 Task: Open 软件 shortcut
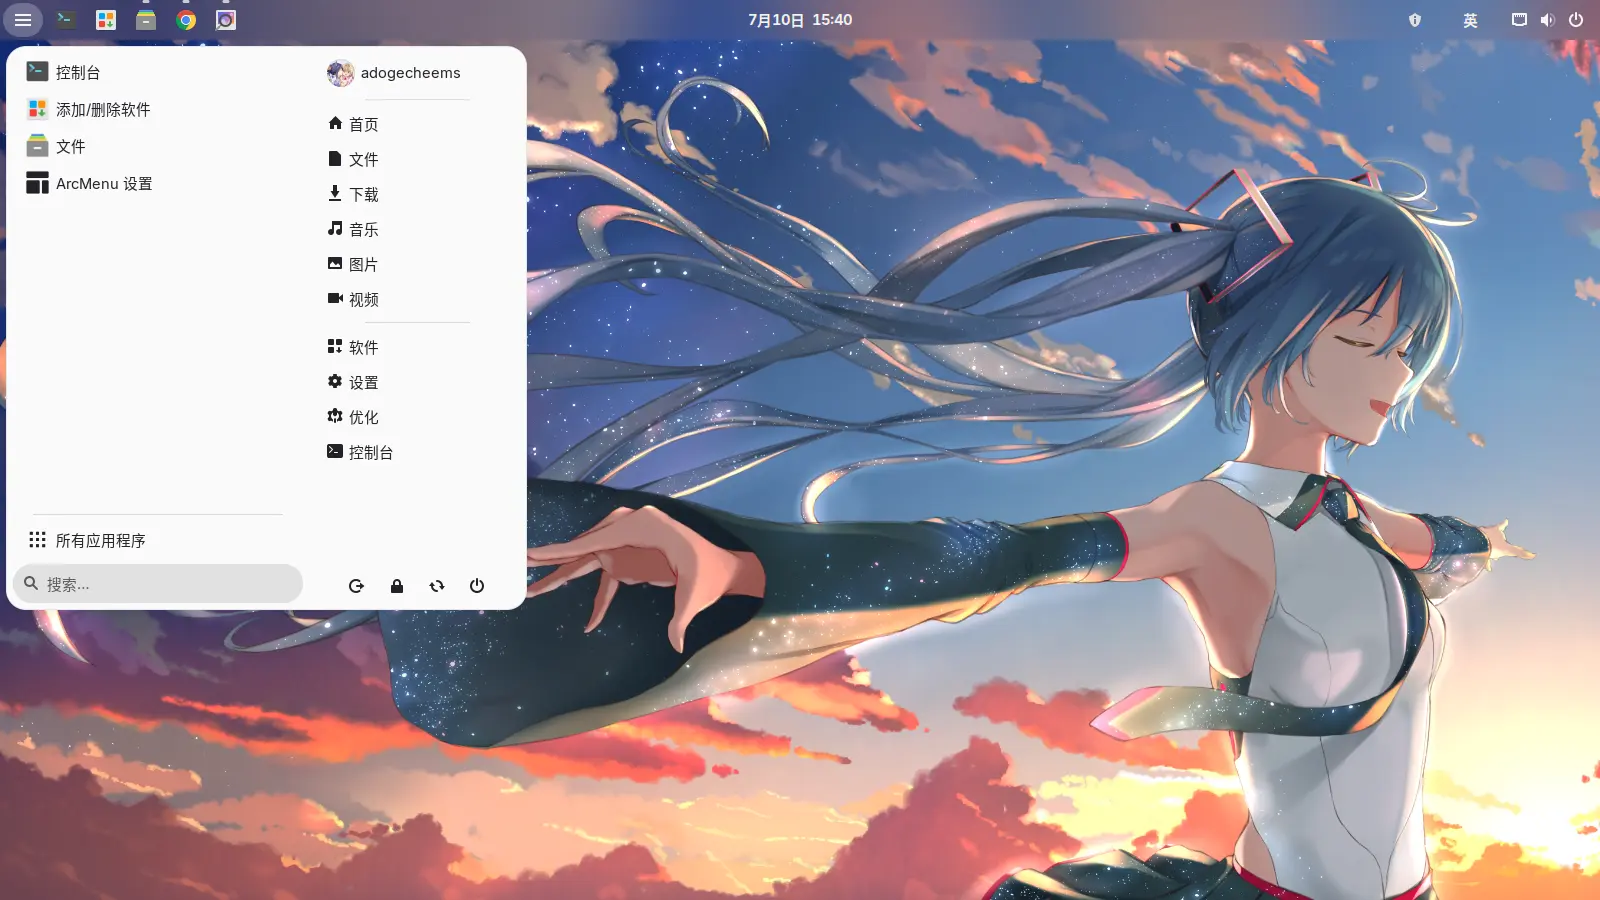(x=417, y=347)
